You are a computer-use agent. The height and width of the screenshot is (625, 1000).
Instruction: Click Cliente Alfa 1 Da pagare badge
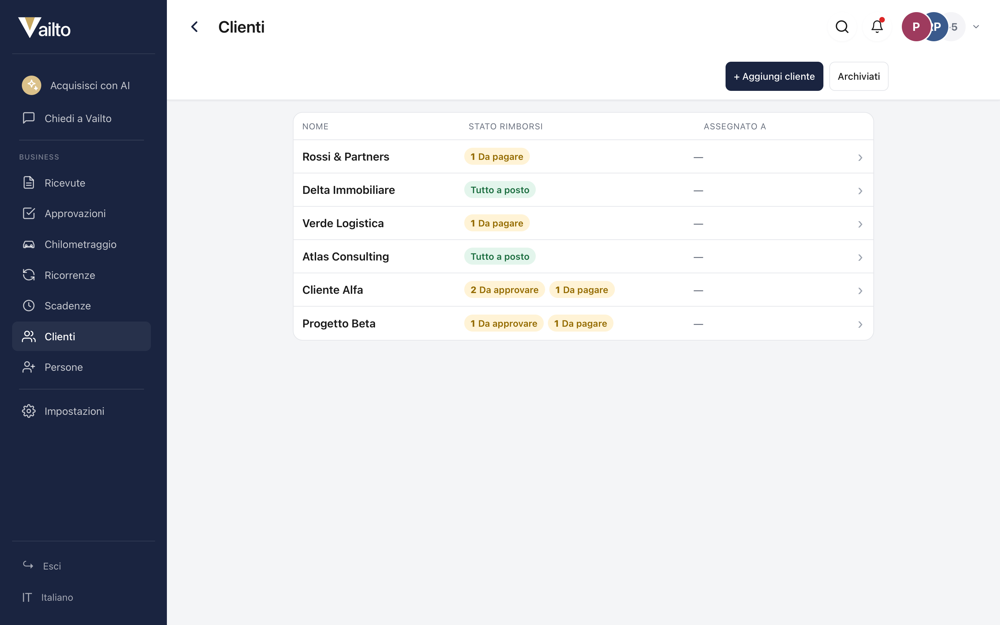click(x=582, y=290)
